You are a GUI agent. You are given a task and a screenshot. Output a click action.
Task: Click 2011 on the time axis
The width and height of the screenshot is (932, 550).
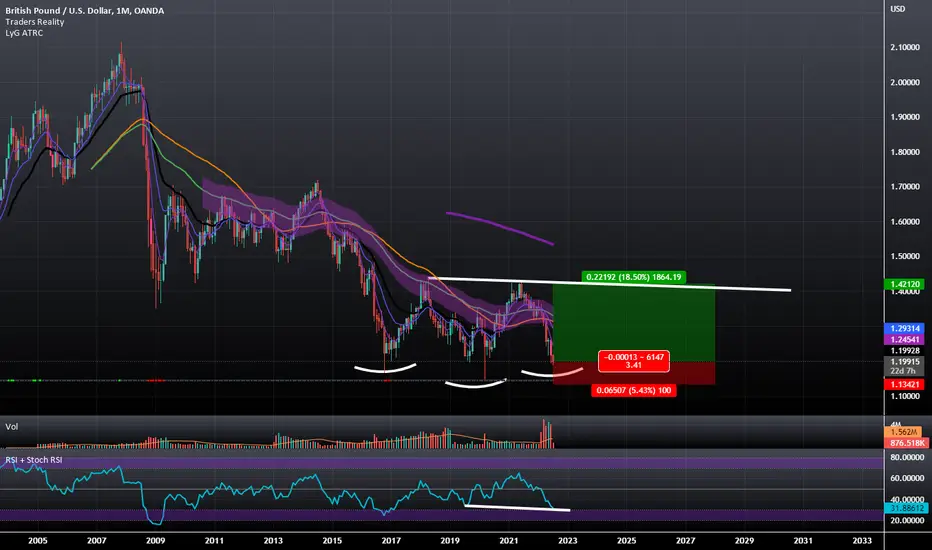pyautogui.click(x=215, y=540)
